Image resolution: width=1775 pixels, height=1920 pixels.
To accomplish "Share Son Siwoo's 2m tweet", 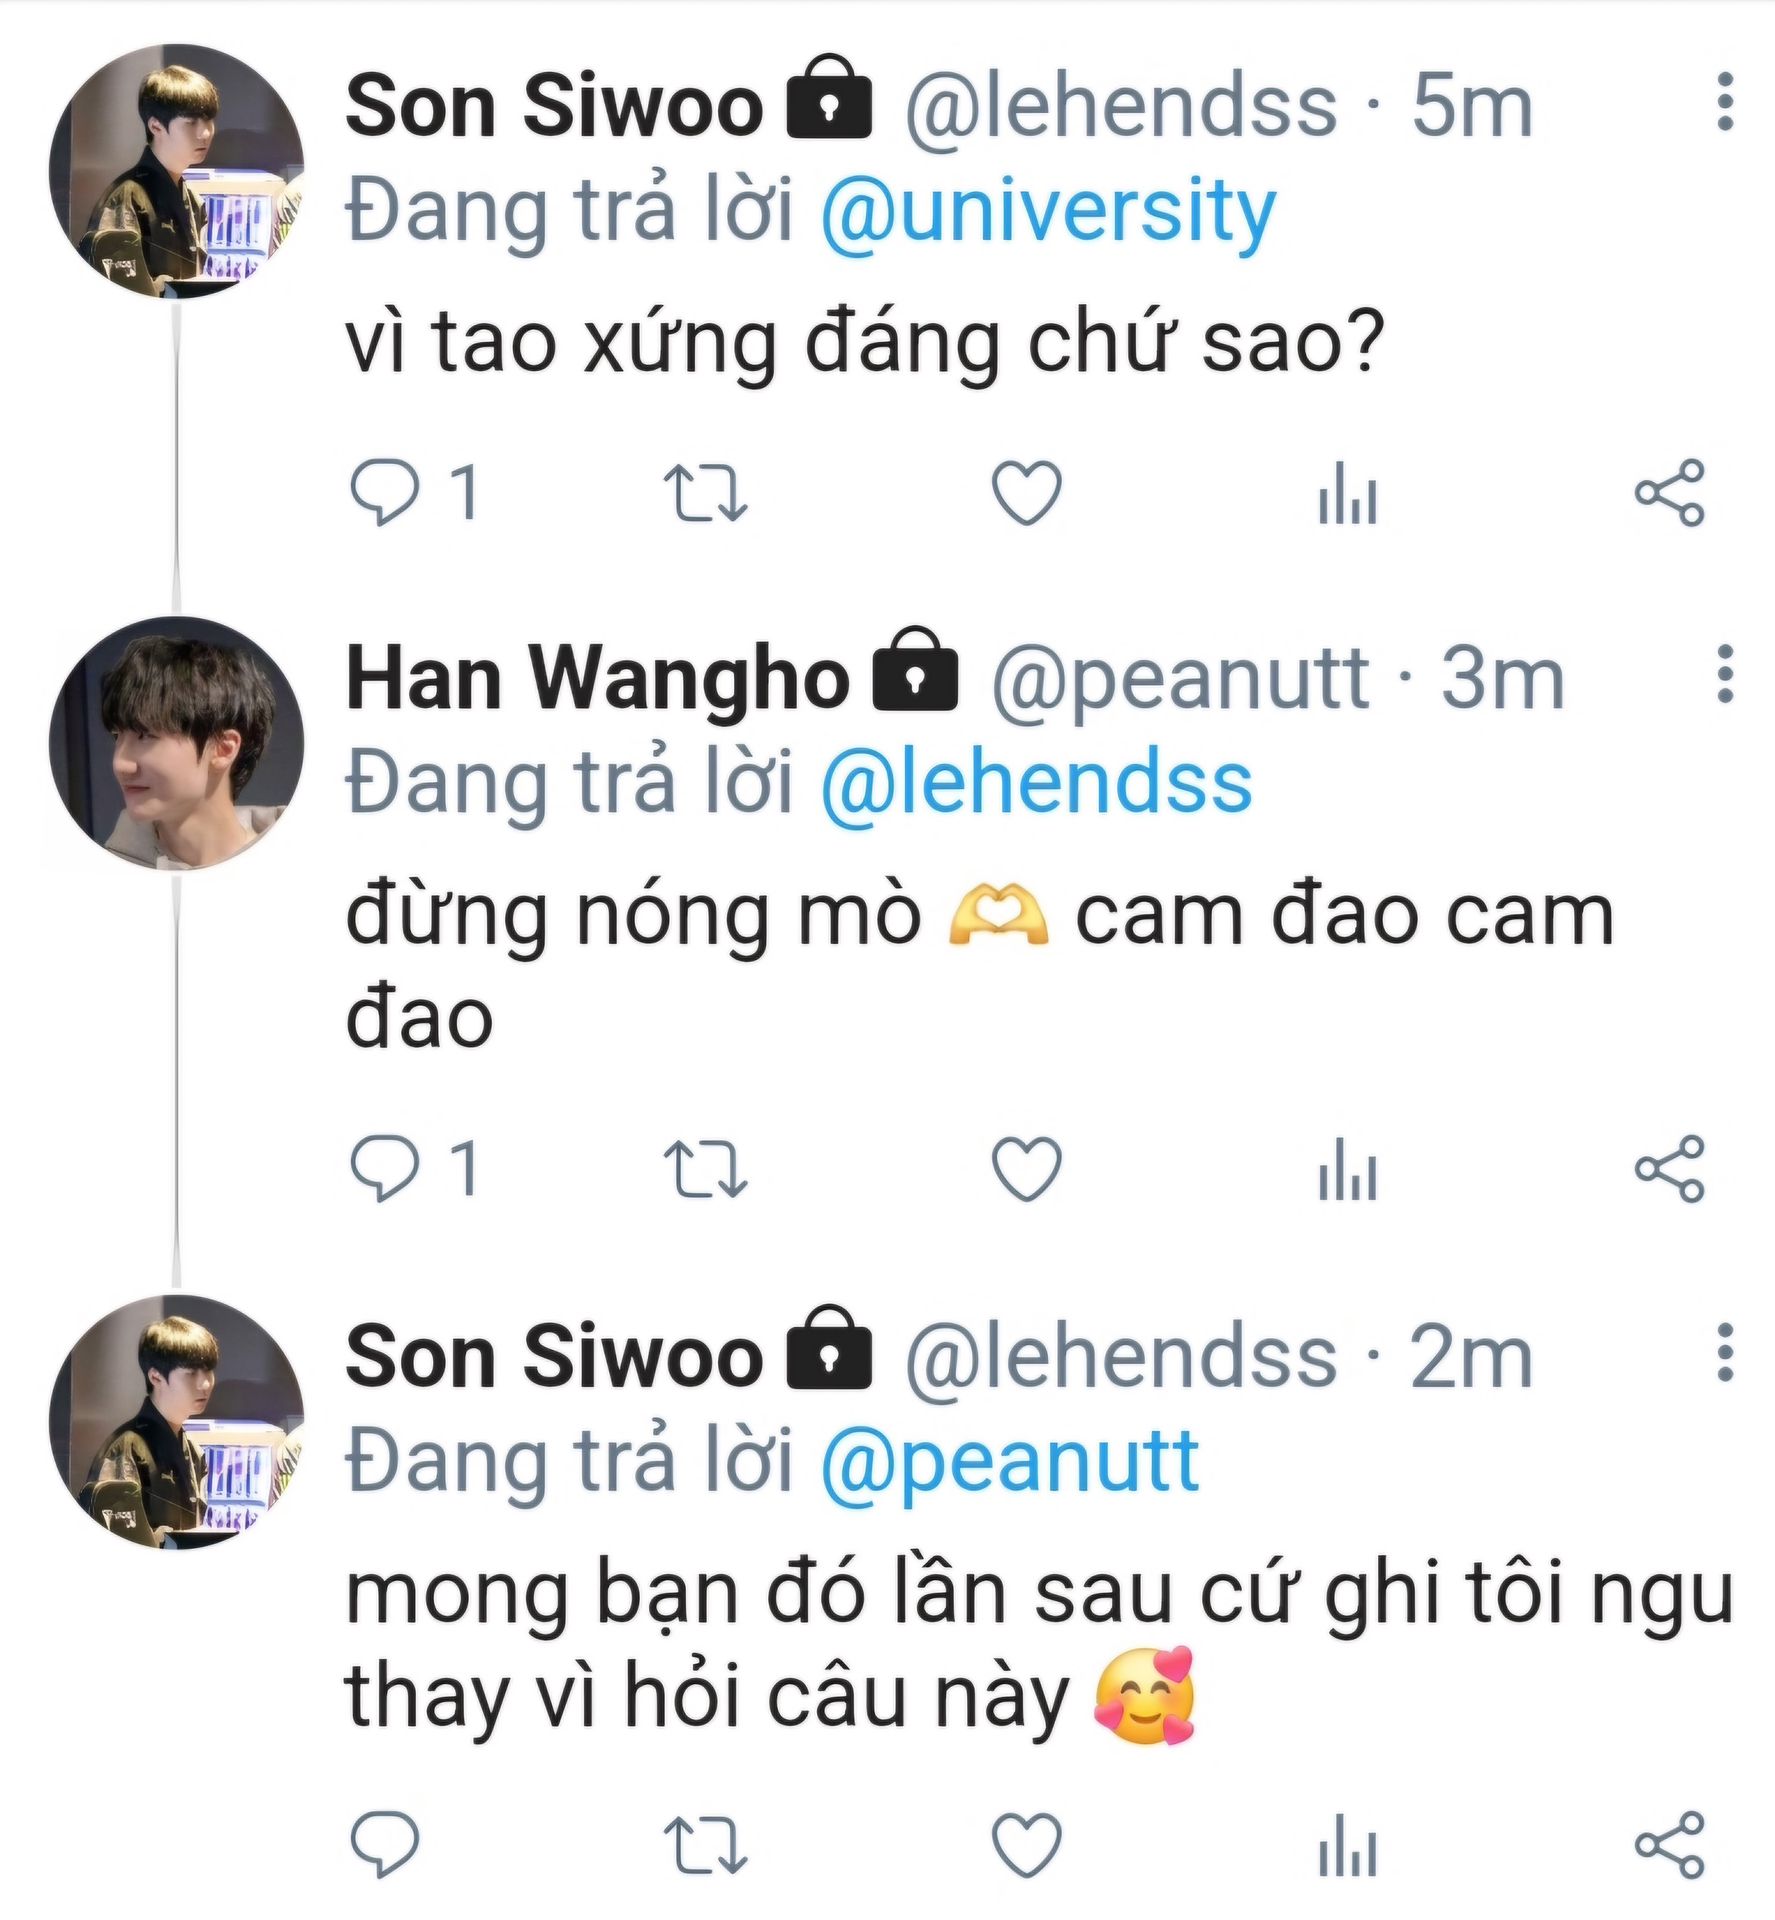I will [1669, 1842].
